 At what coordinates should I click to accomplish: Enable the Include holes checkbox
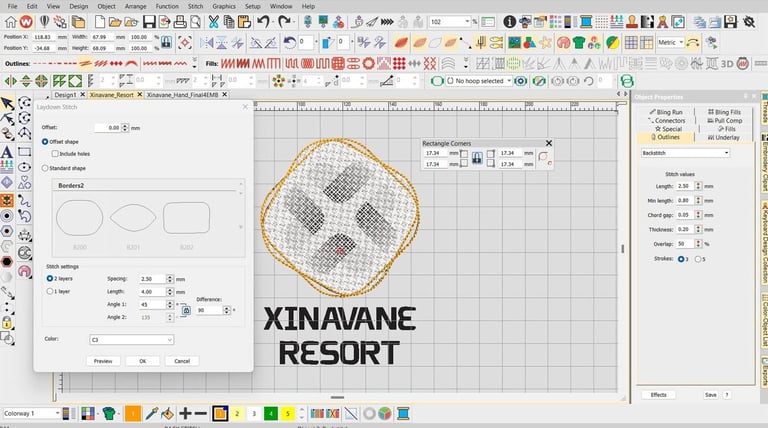55,154
